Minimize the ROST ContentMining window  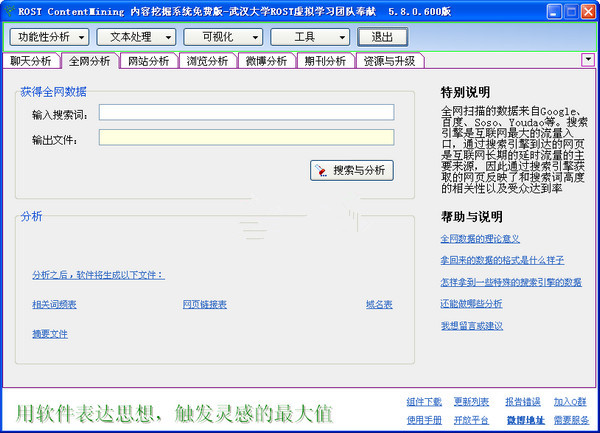[554, 11]
